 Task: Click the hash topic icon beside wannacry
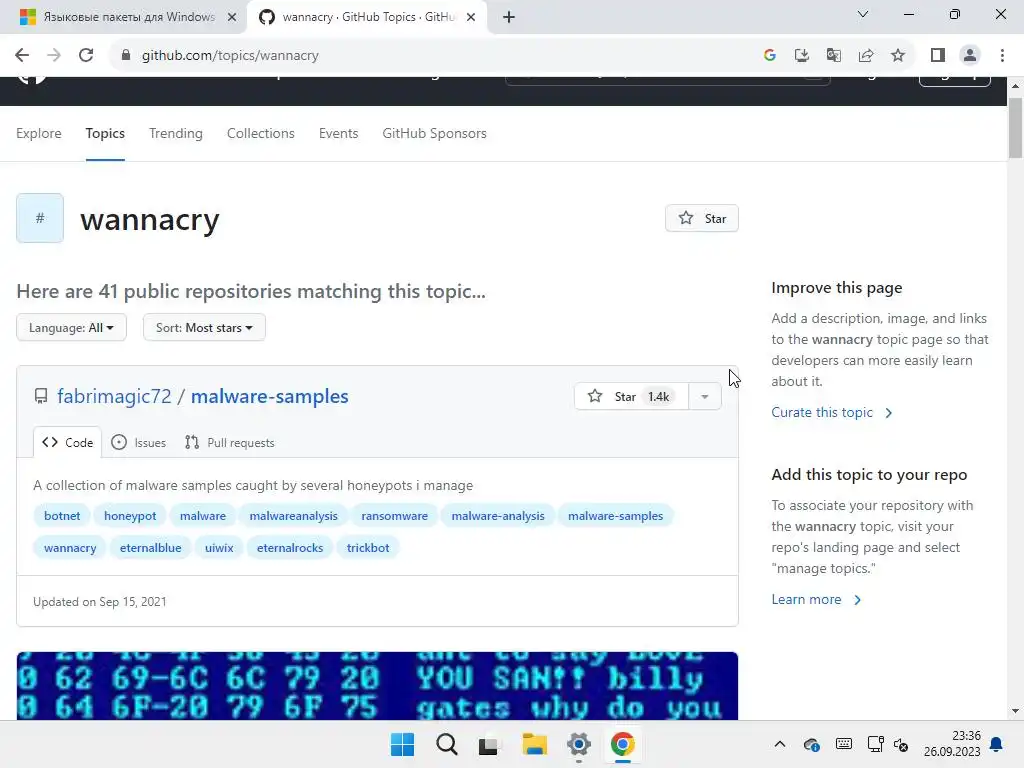tap(40, 218)
